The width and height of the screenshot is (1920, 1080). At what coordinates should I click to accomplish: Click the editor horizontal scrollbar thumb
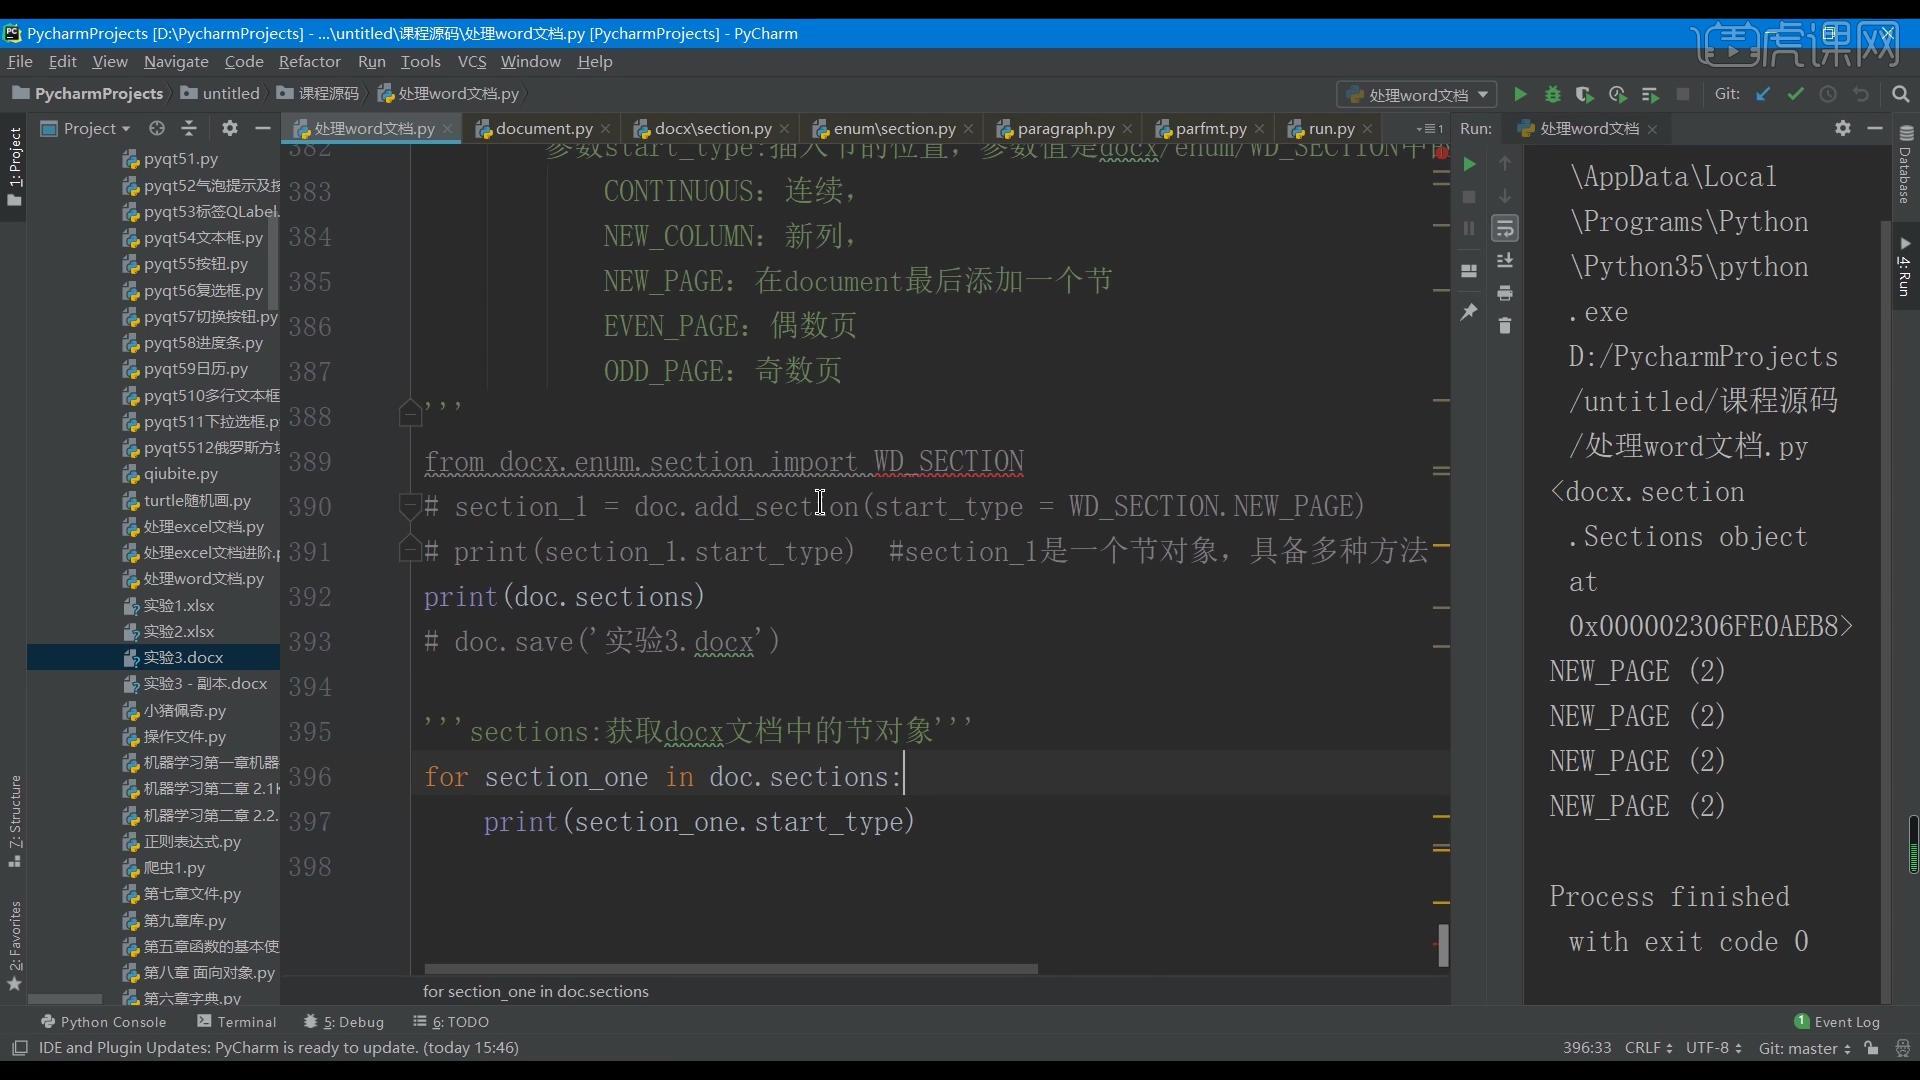point(731,968)
